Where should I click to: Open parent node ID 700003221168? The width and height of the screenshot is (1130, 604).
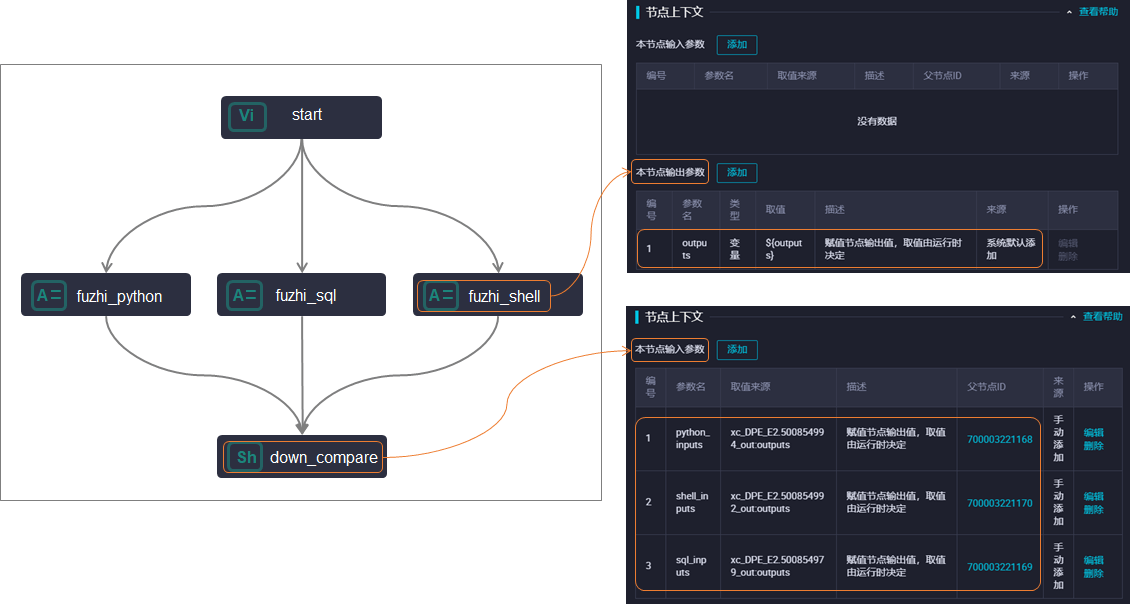(1000, 439)
